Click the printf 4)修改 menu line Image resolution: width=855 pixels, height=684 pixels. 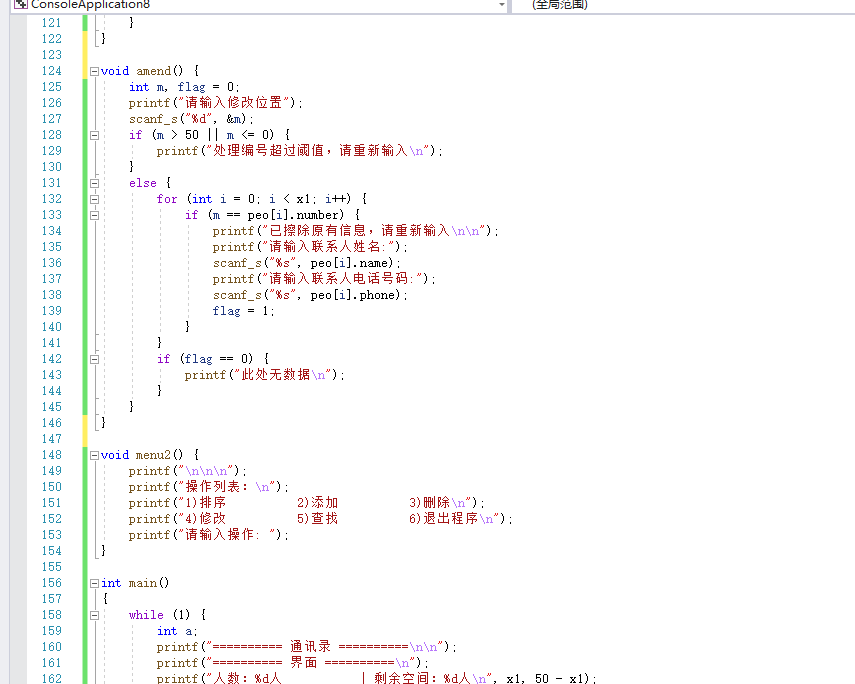pyautogui.click(x=321, y=519)
